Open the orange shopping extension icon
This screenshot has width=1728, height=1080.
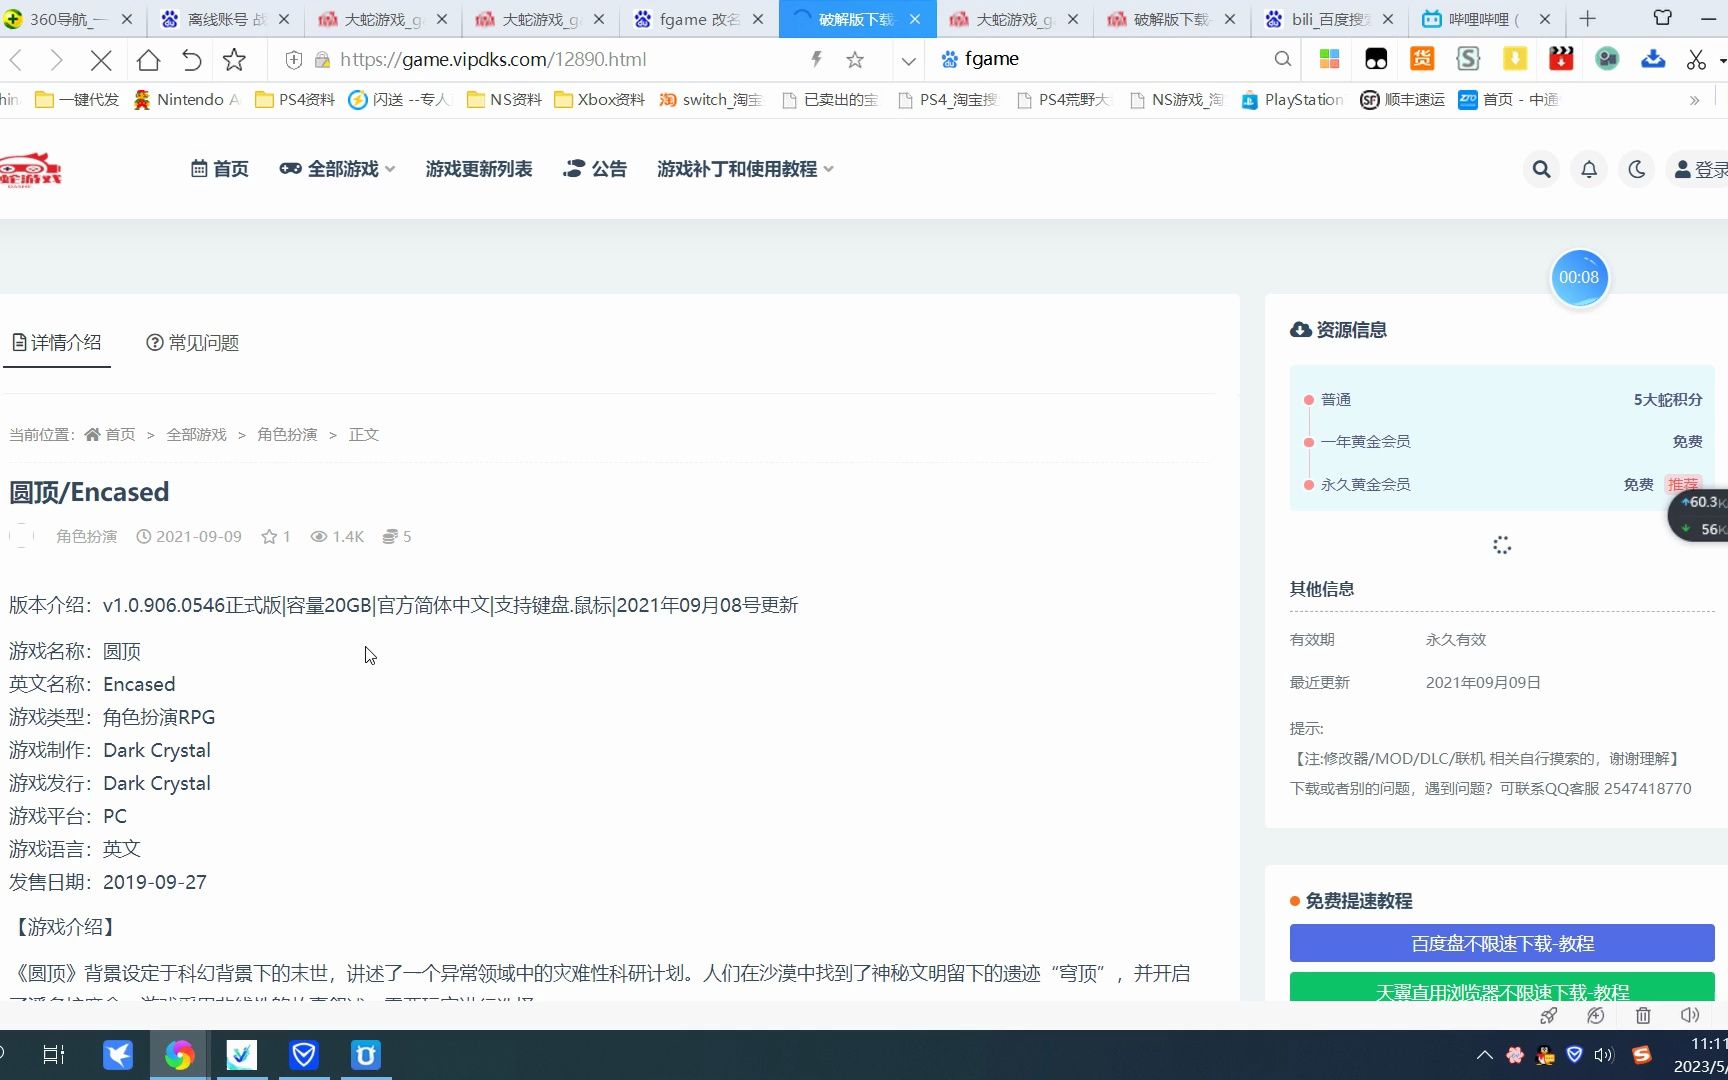pos(1422,59)
